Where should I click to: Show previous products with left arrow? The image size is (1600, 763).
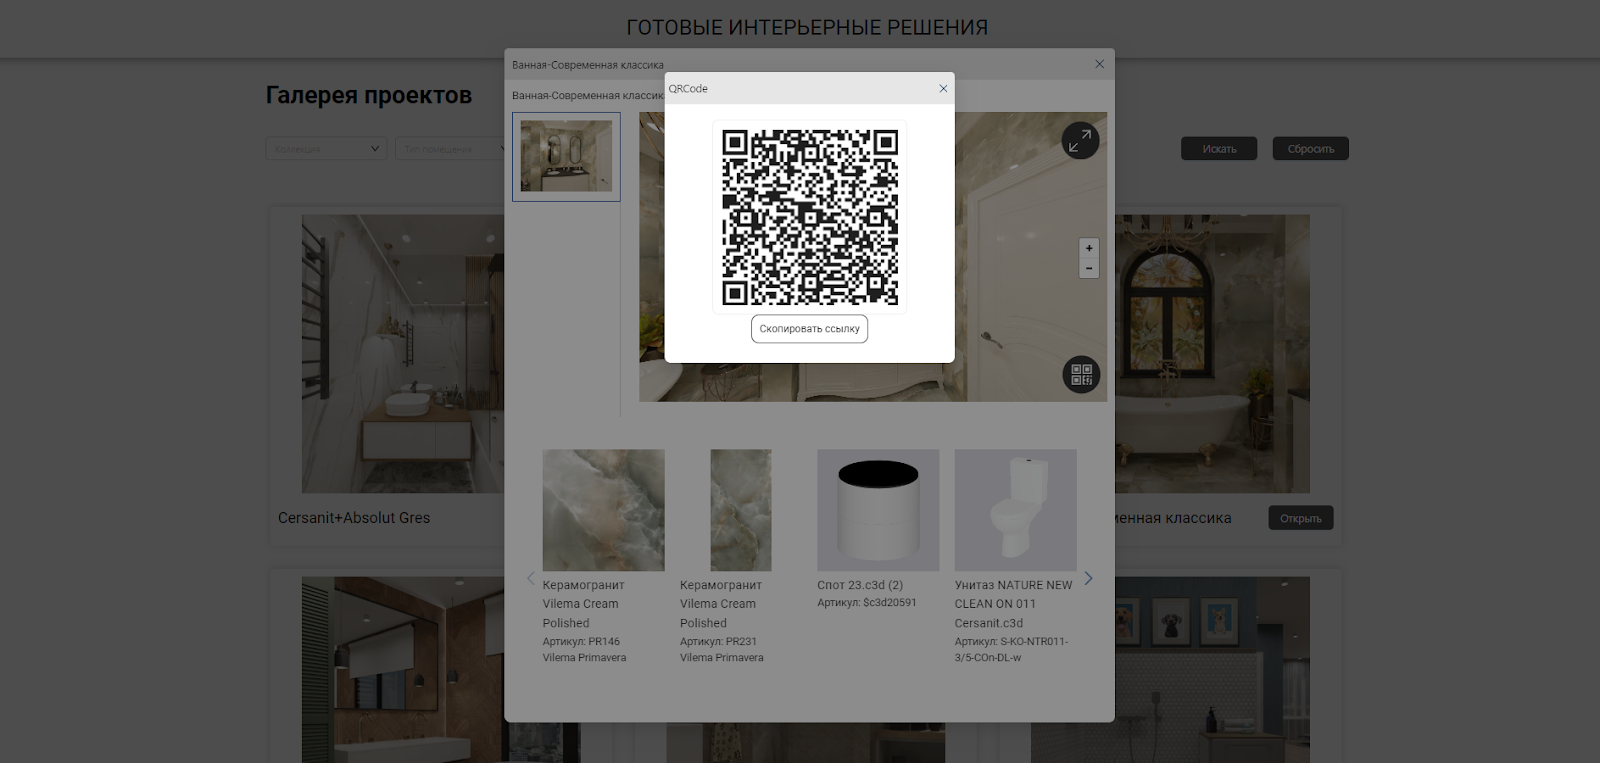coord(531,578)
